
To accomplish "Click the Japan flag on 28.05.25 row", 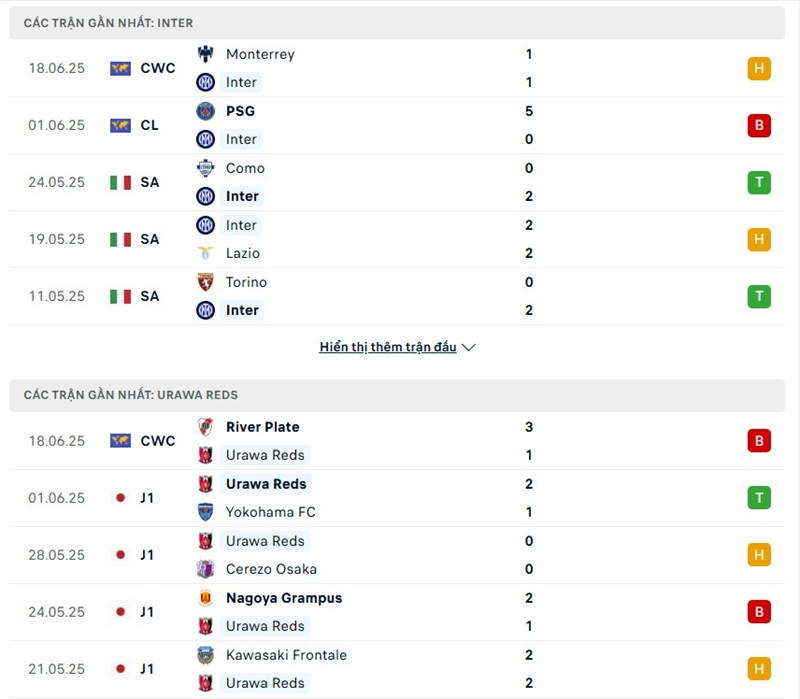I will pos(121,555).
